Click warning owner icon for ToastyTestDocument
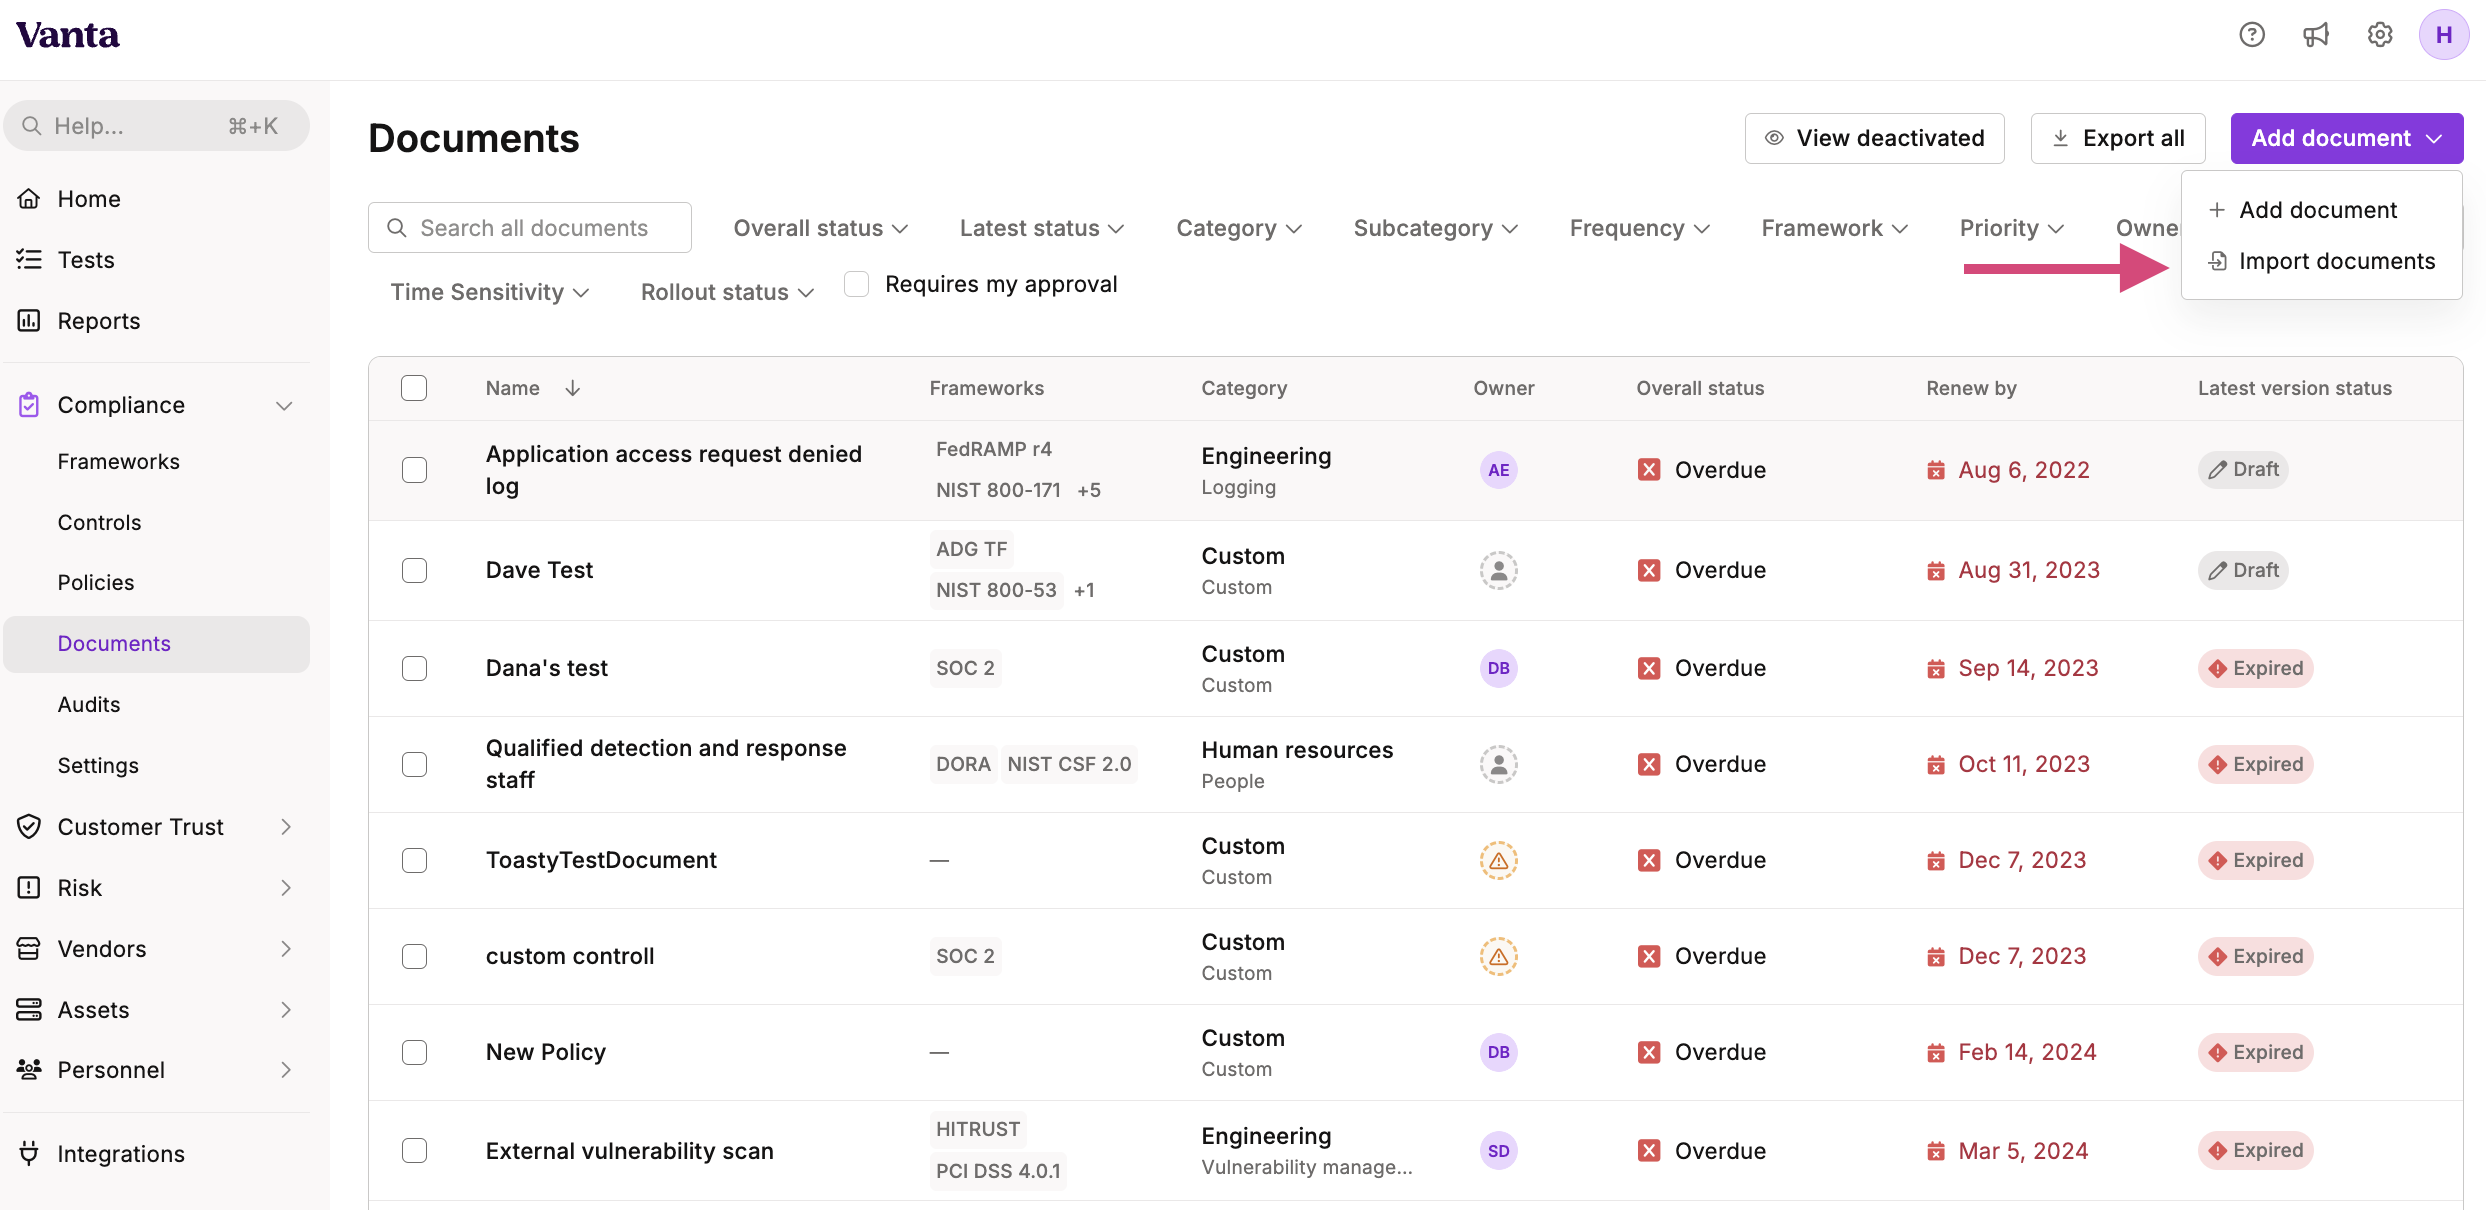Image resolution: width=2486 pixels, height=1210 pixels. click(1498, 860)
